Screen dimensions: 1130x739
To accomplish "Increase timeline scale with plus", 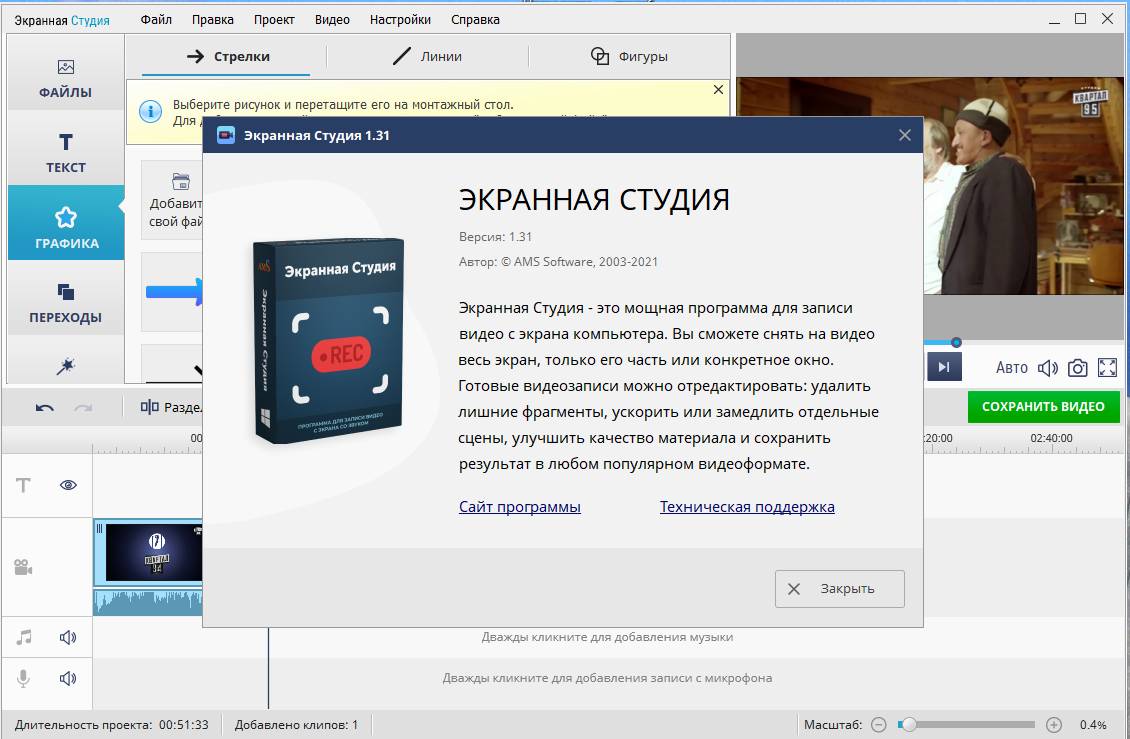I will pos(1054,725).
